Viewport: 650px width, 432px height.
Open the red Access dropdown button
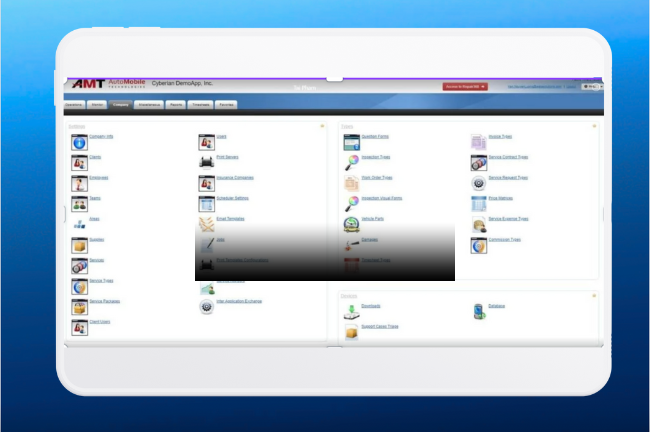(x=465, y=87)
